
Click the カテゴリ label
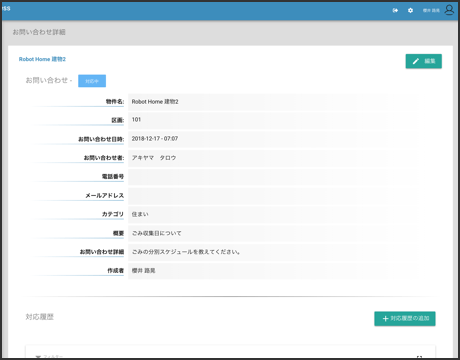[x=113, y=214]
